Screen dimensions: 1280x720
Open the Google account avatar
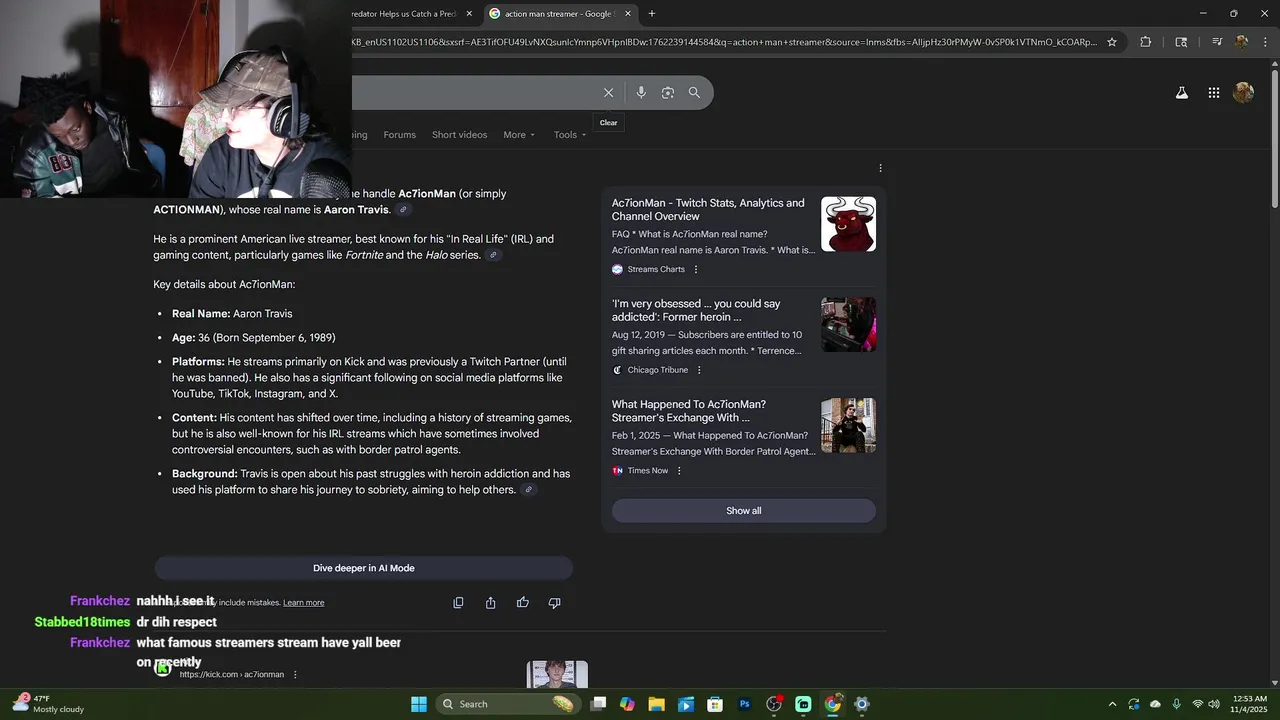pos(1244,93)
